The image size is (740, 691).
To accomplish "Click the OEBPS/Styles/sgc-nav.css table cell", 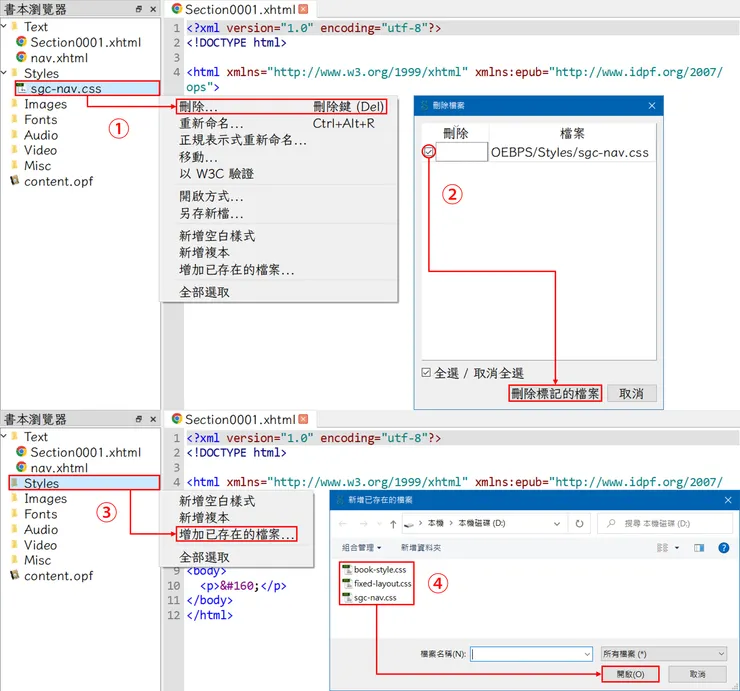I will click(x=572, y=152).
